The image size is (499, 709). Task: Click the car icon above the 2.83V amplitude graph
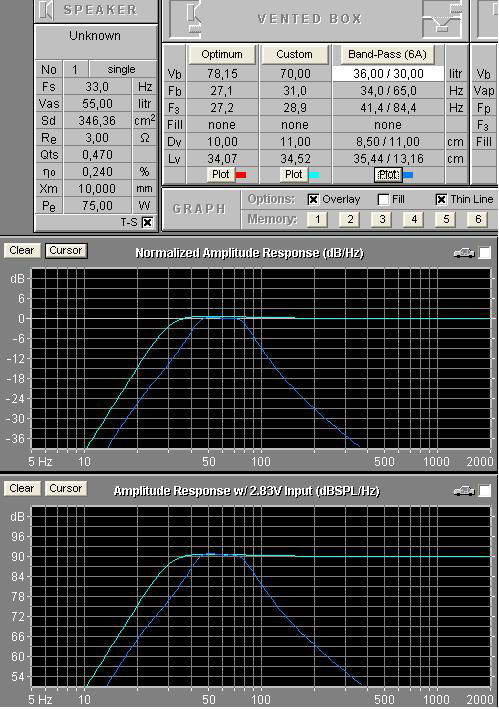(464, 491)
